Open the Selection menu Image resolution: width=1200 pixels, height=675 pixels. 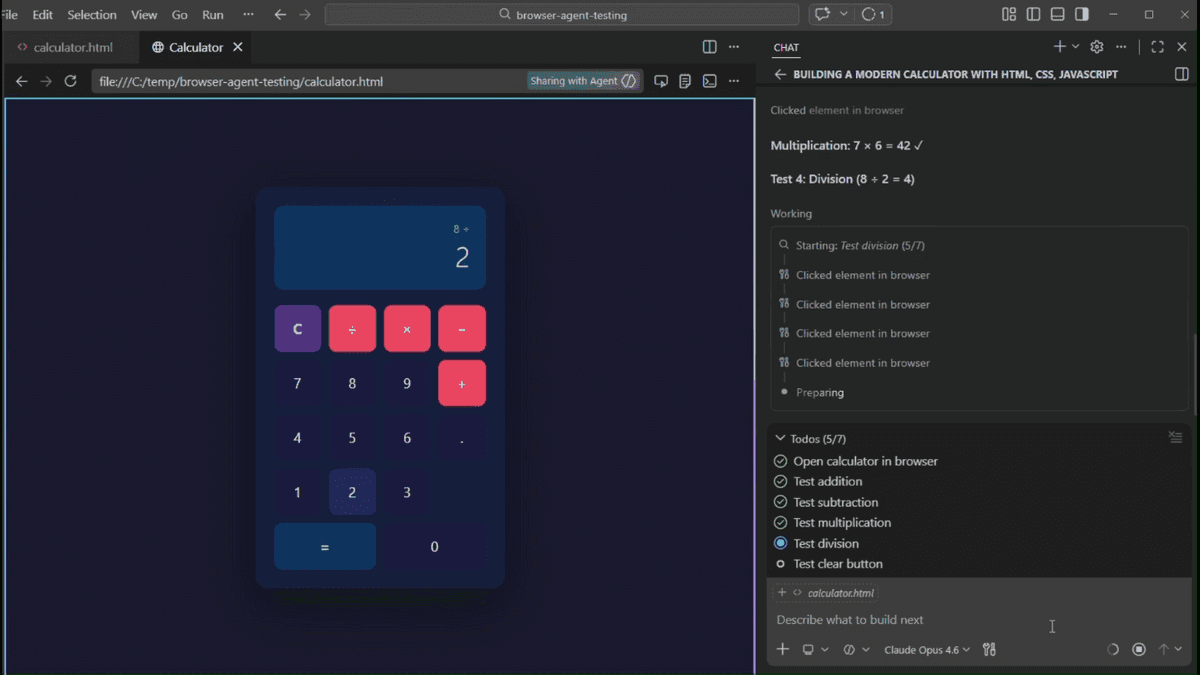tap(92, 15)
